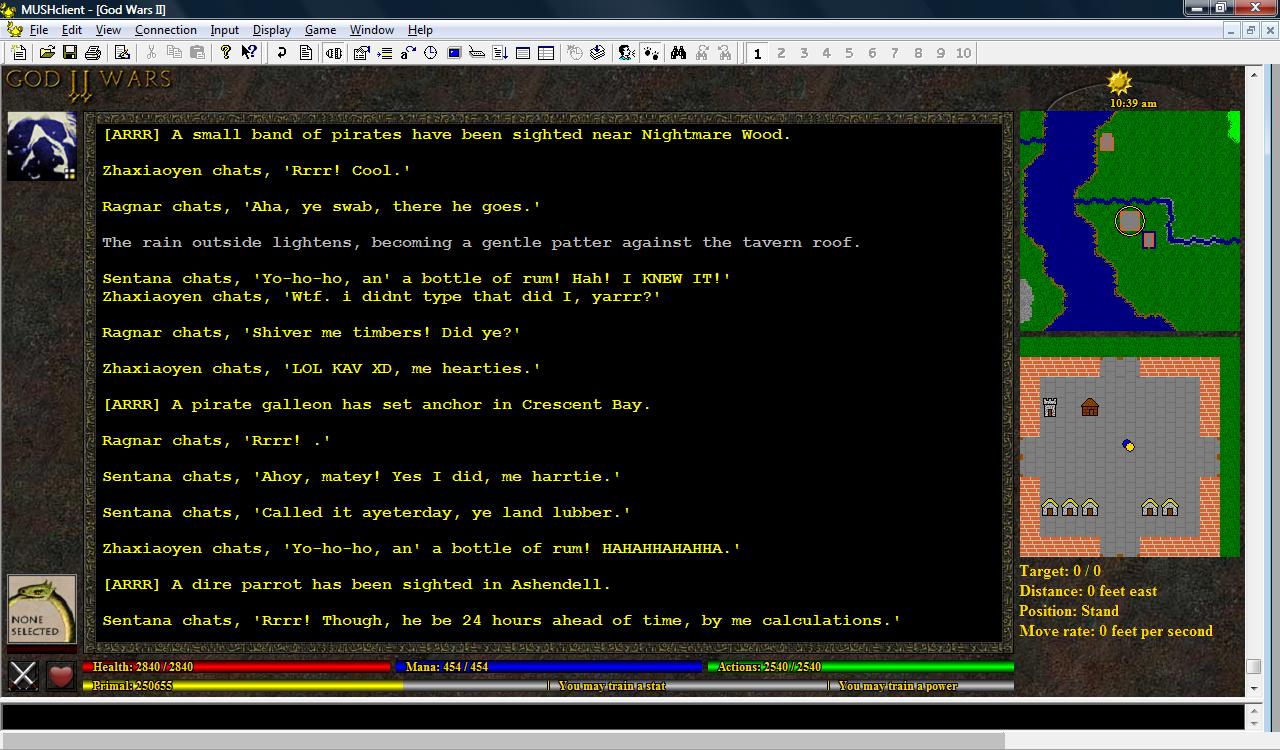Click the yellow question mark Help icon
The height and width of the screenshot is (750, 1280).
tap(226, 53)
